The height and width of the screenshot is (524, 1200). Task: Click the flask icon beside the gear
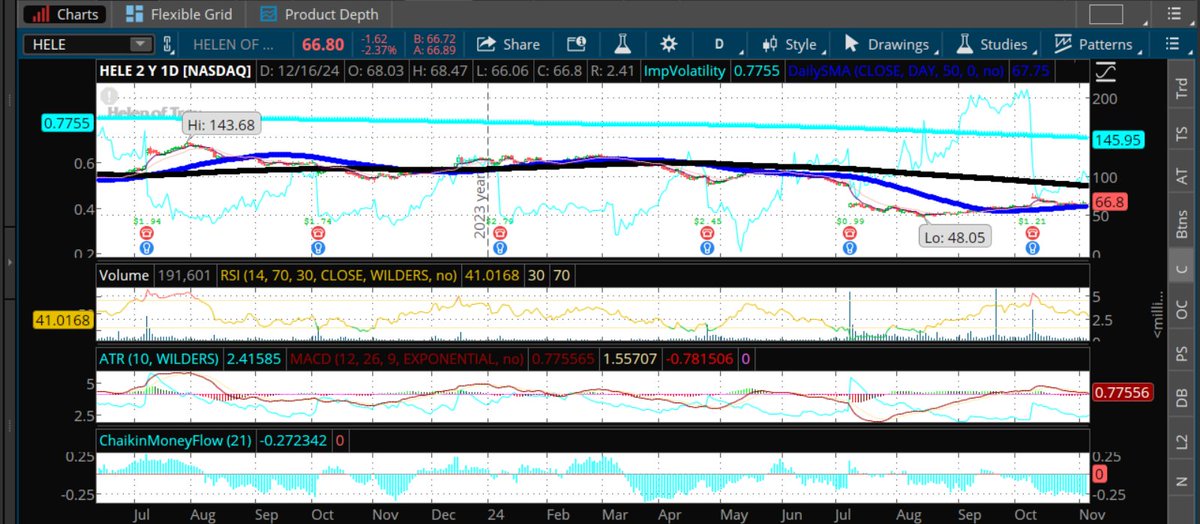pos(622,44)
